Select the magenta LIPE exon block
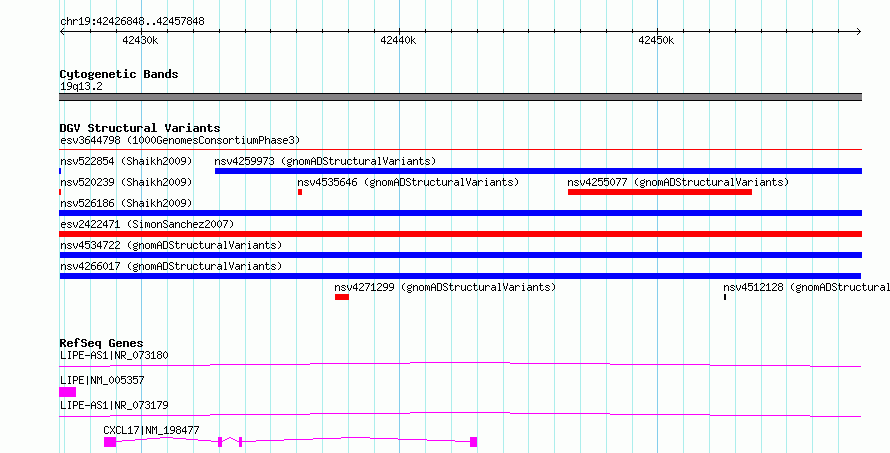The width and height of the screenshot is (890, 453). [68, 392]
